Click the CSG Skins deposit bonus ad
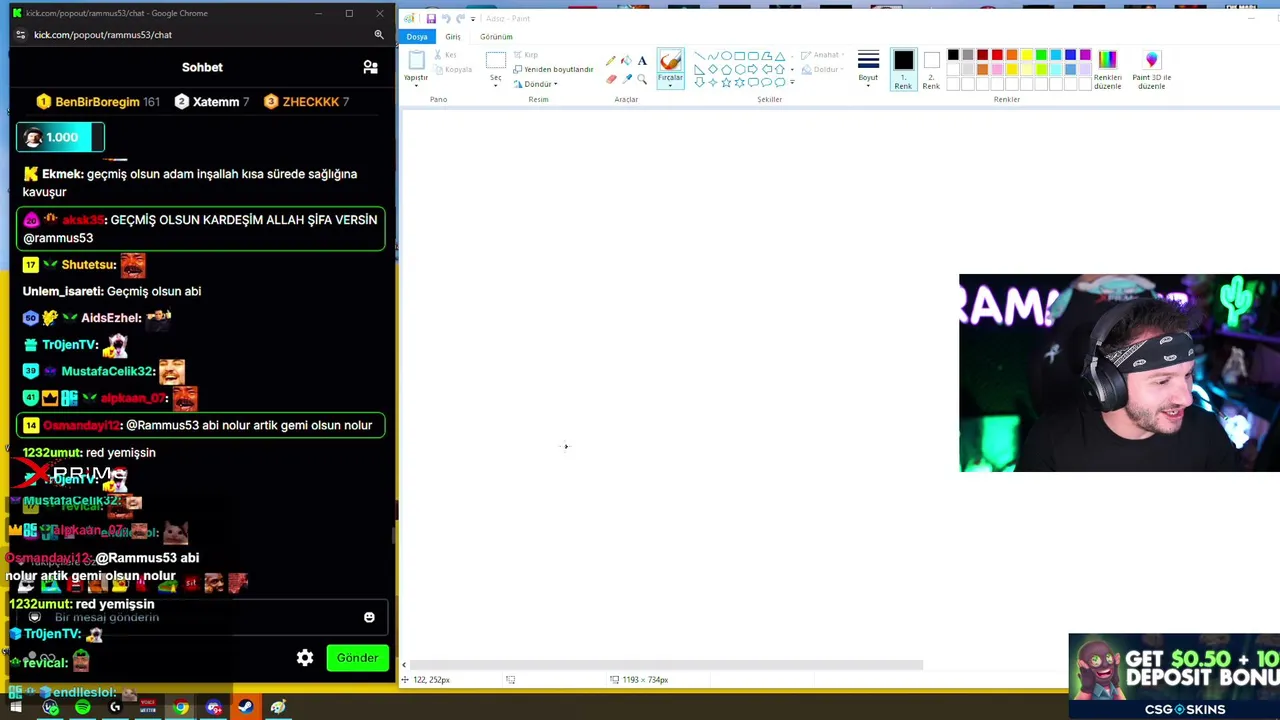This screenshot has width=1280, height=720. coord(1174,676)
